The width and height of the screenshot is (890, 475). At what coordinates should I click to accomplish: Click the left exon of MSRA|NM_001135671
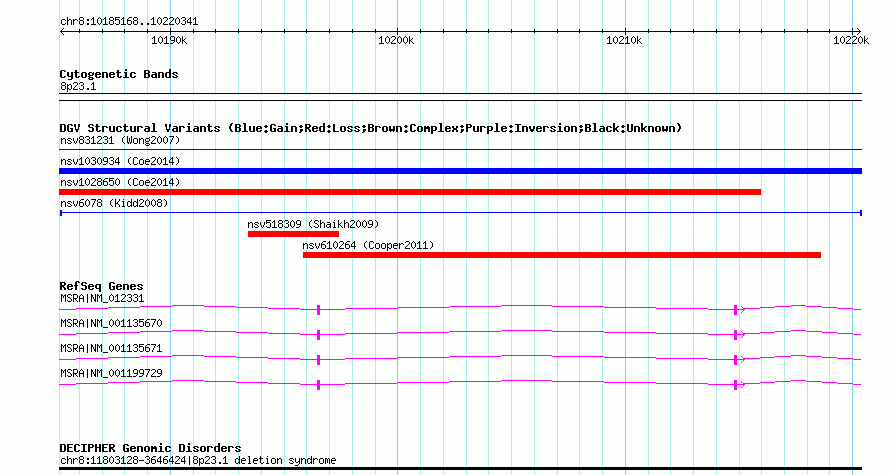(x=318, y=360)
